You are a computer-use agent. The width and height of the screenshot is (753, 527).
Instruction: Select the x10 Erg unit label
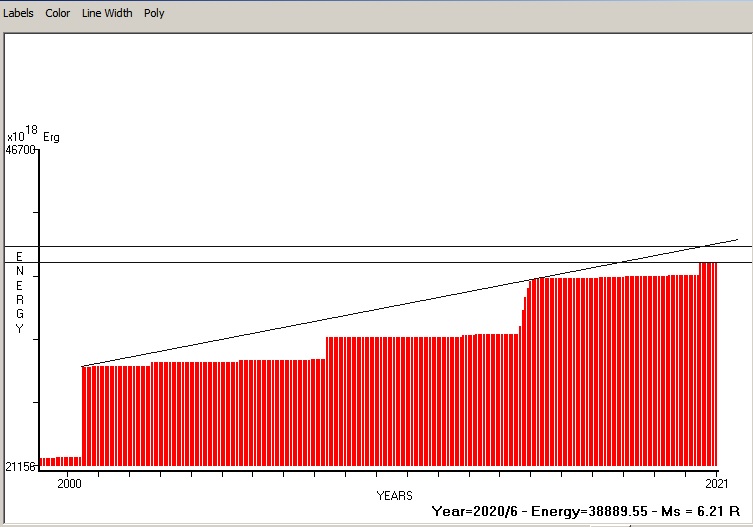click(x=33, y=135)
